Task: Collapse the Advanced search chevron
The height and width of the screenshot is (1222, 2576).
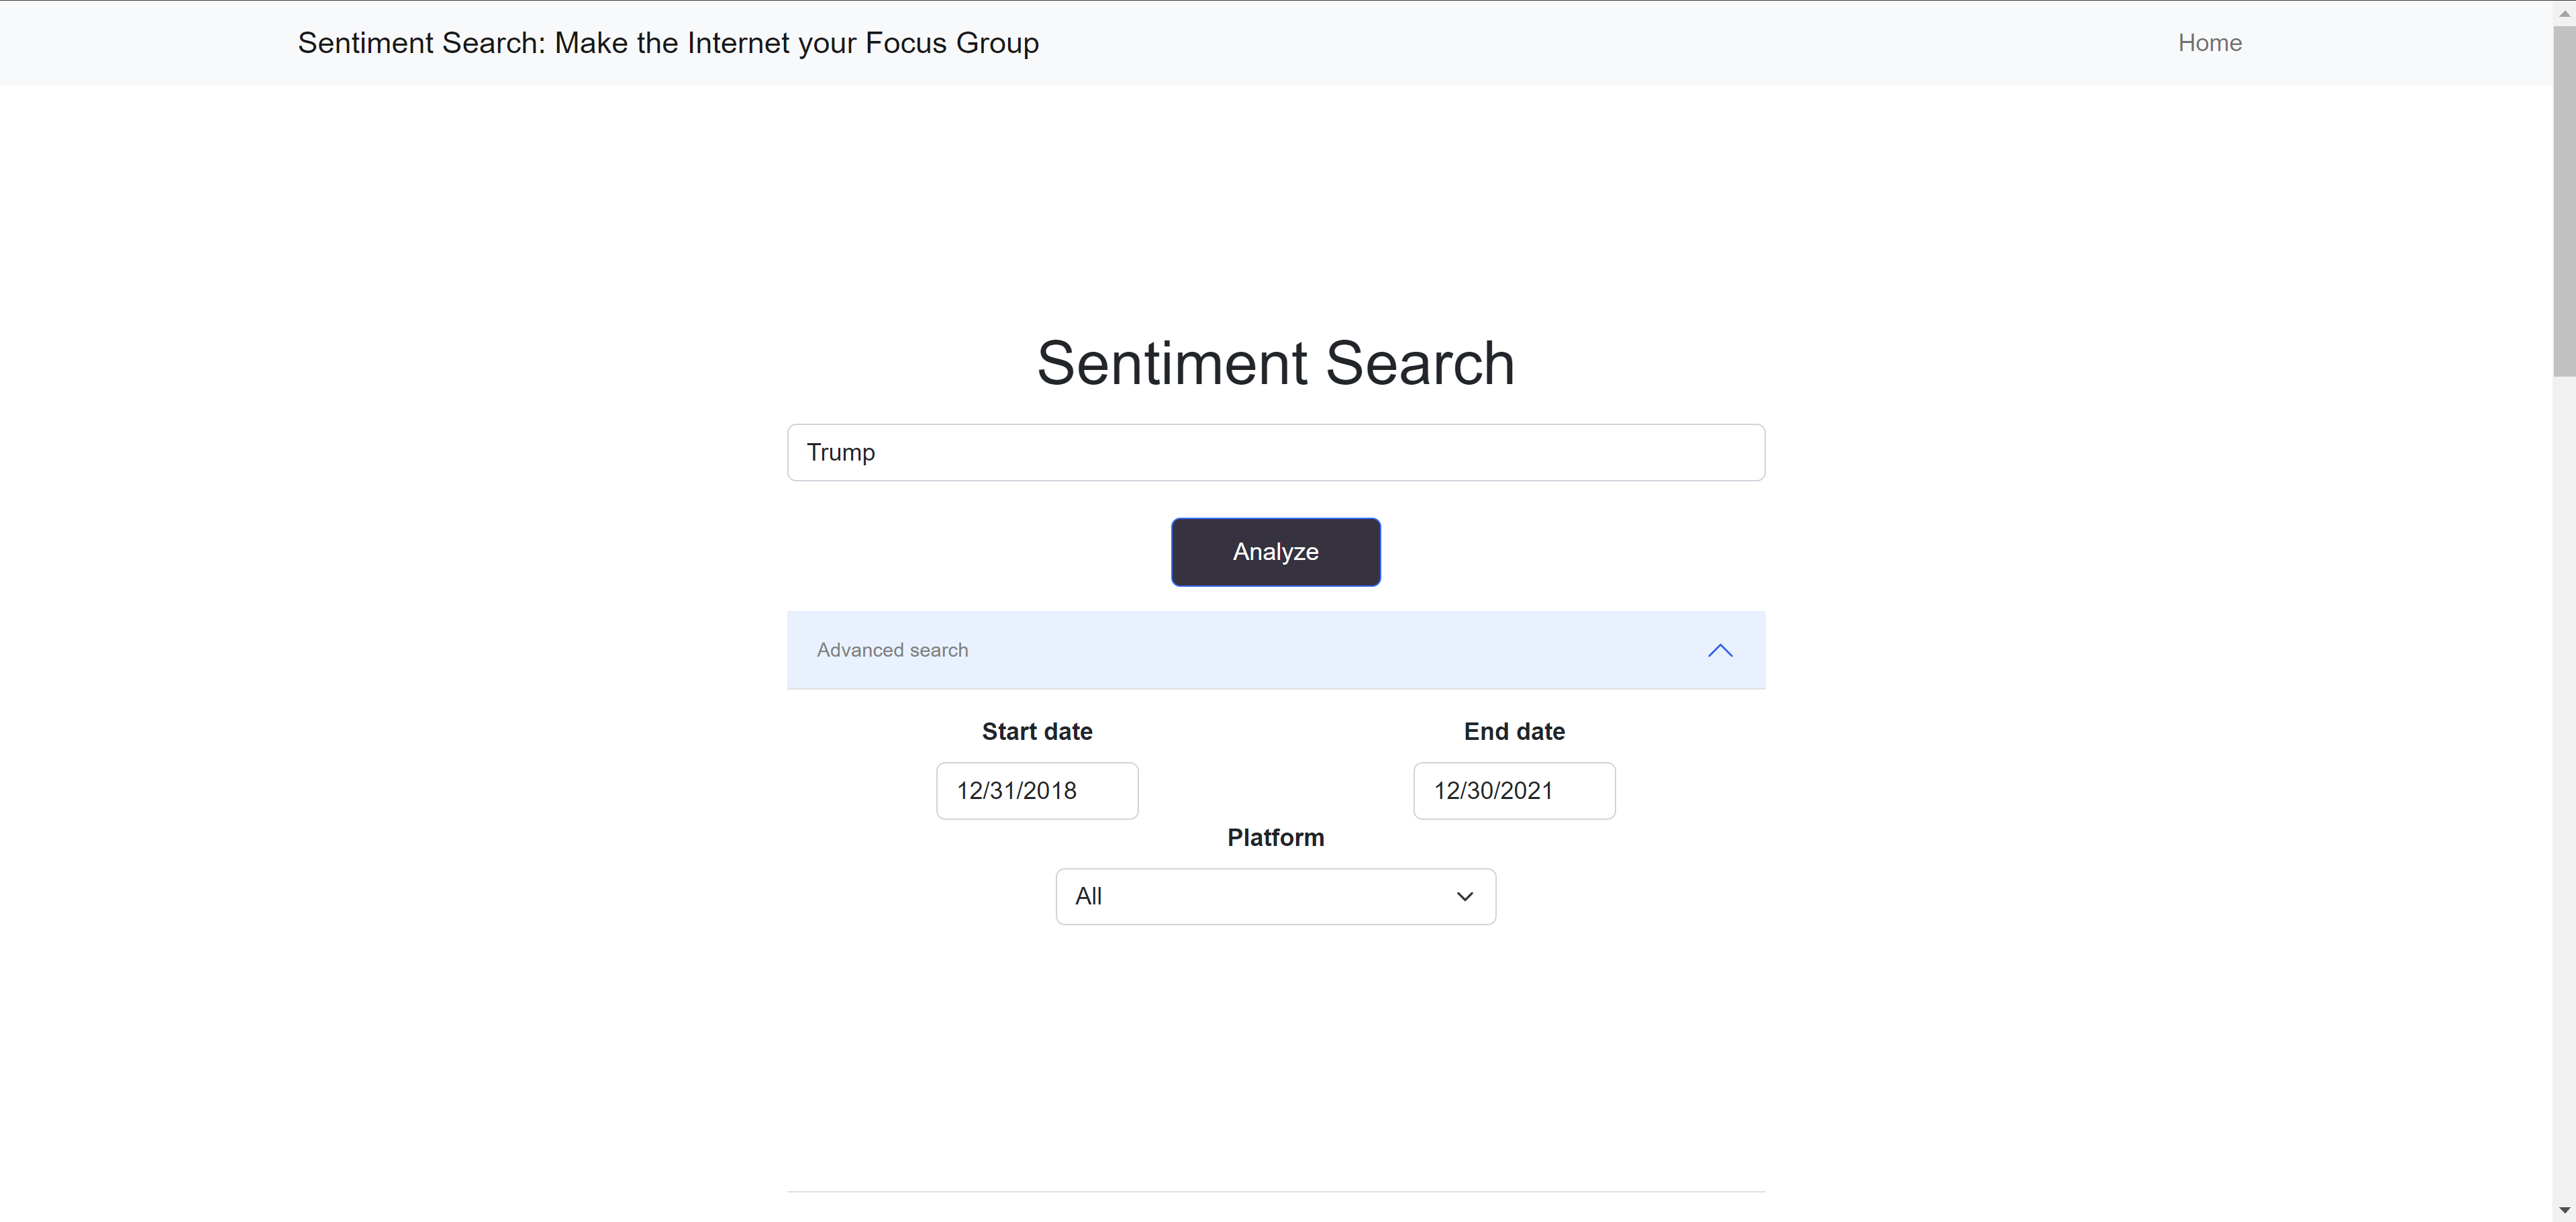Action: (1719, 650)
